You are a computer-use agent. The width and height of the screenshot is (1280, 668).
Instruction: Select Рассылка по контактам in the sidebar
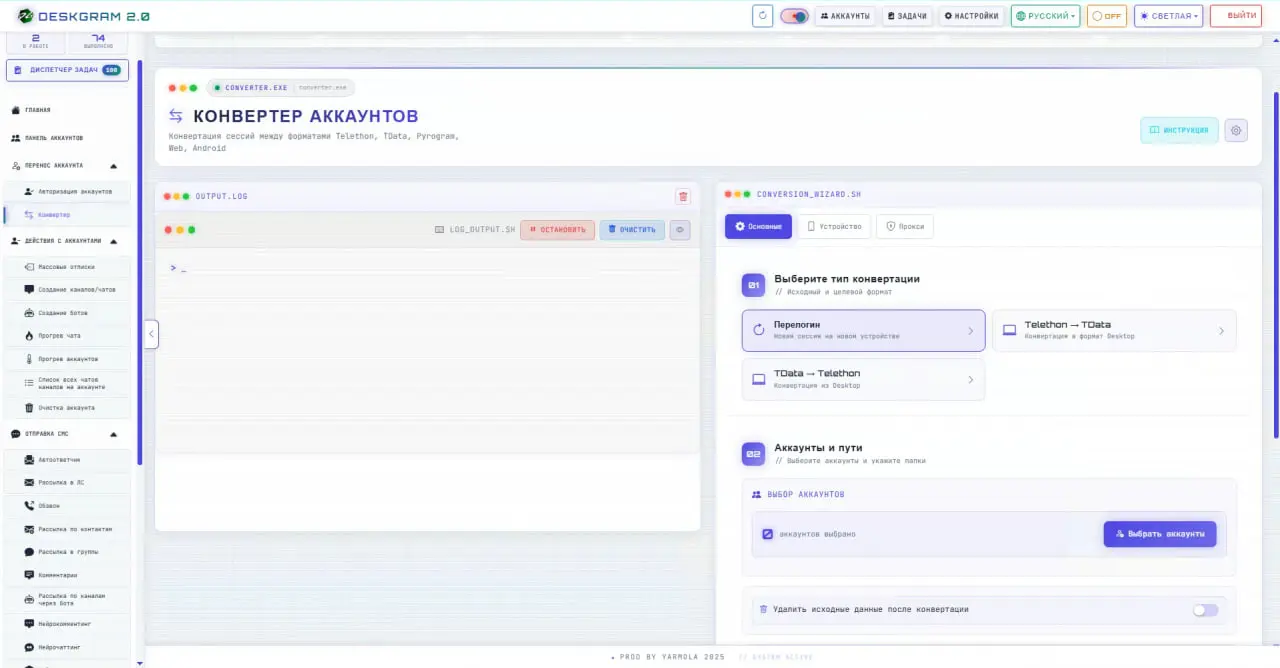tap(66, 529)
